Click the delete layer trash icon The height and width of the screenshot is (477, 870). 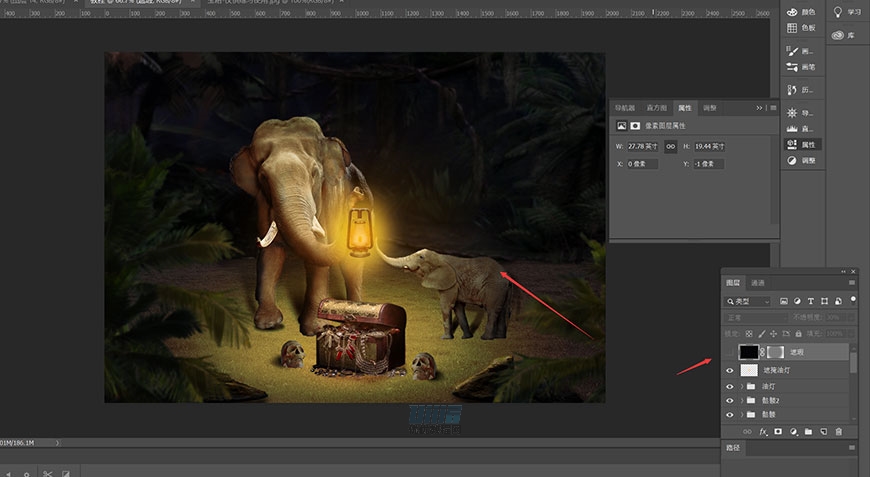click(838, 432)
